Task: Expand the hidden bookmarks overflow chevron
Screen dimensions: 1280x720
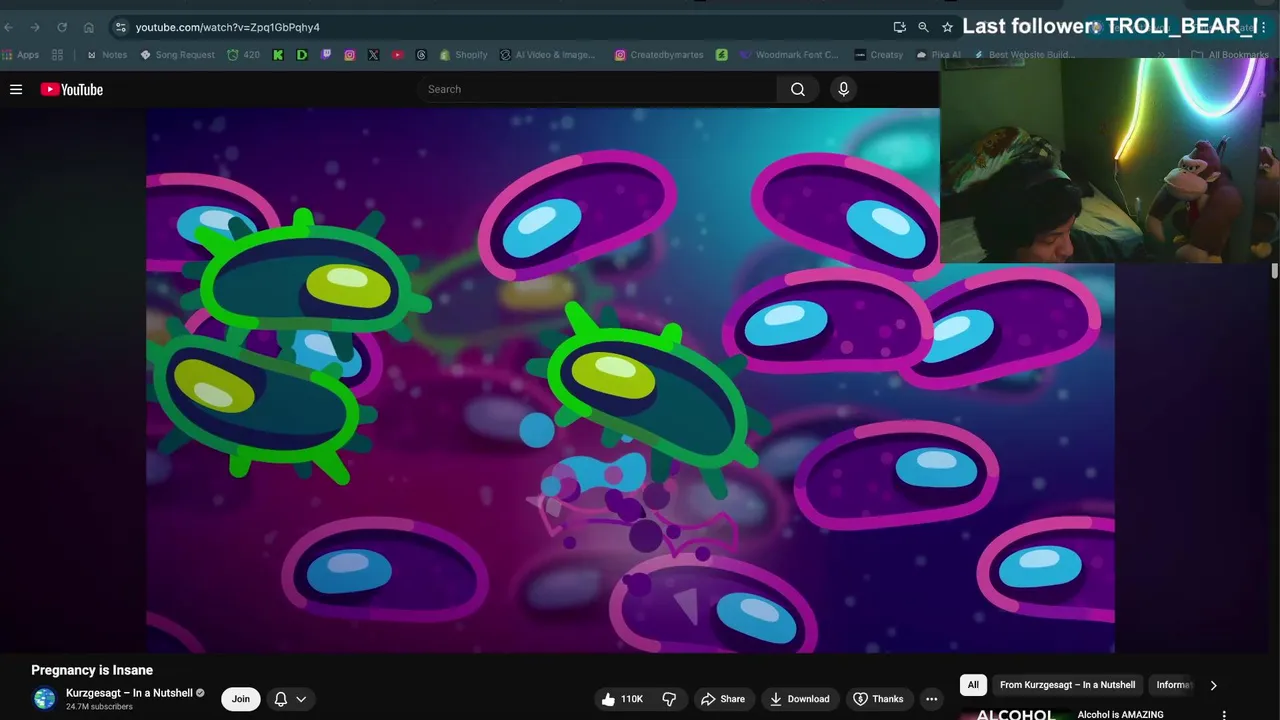Action: tap(1161, 55)
